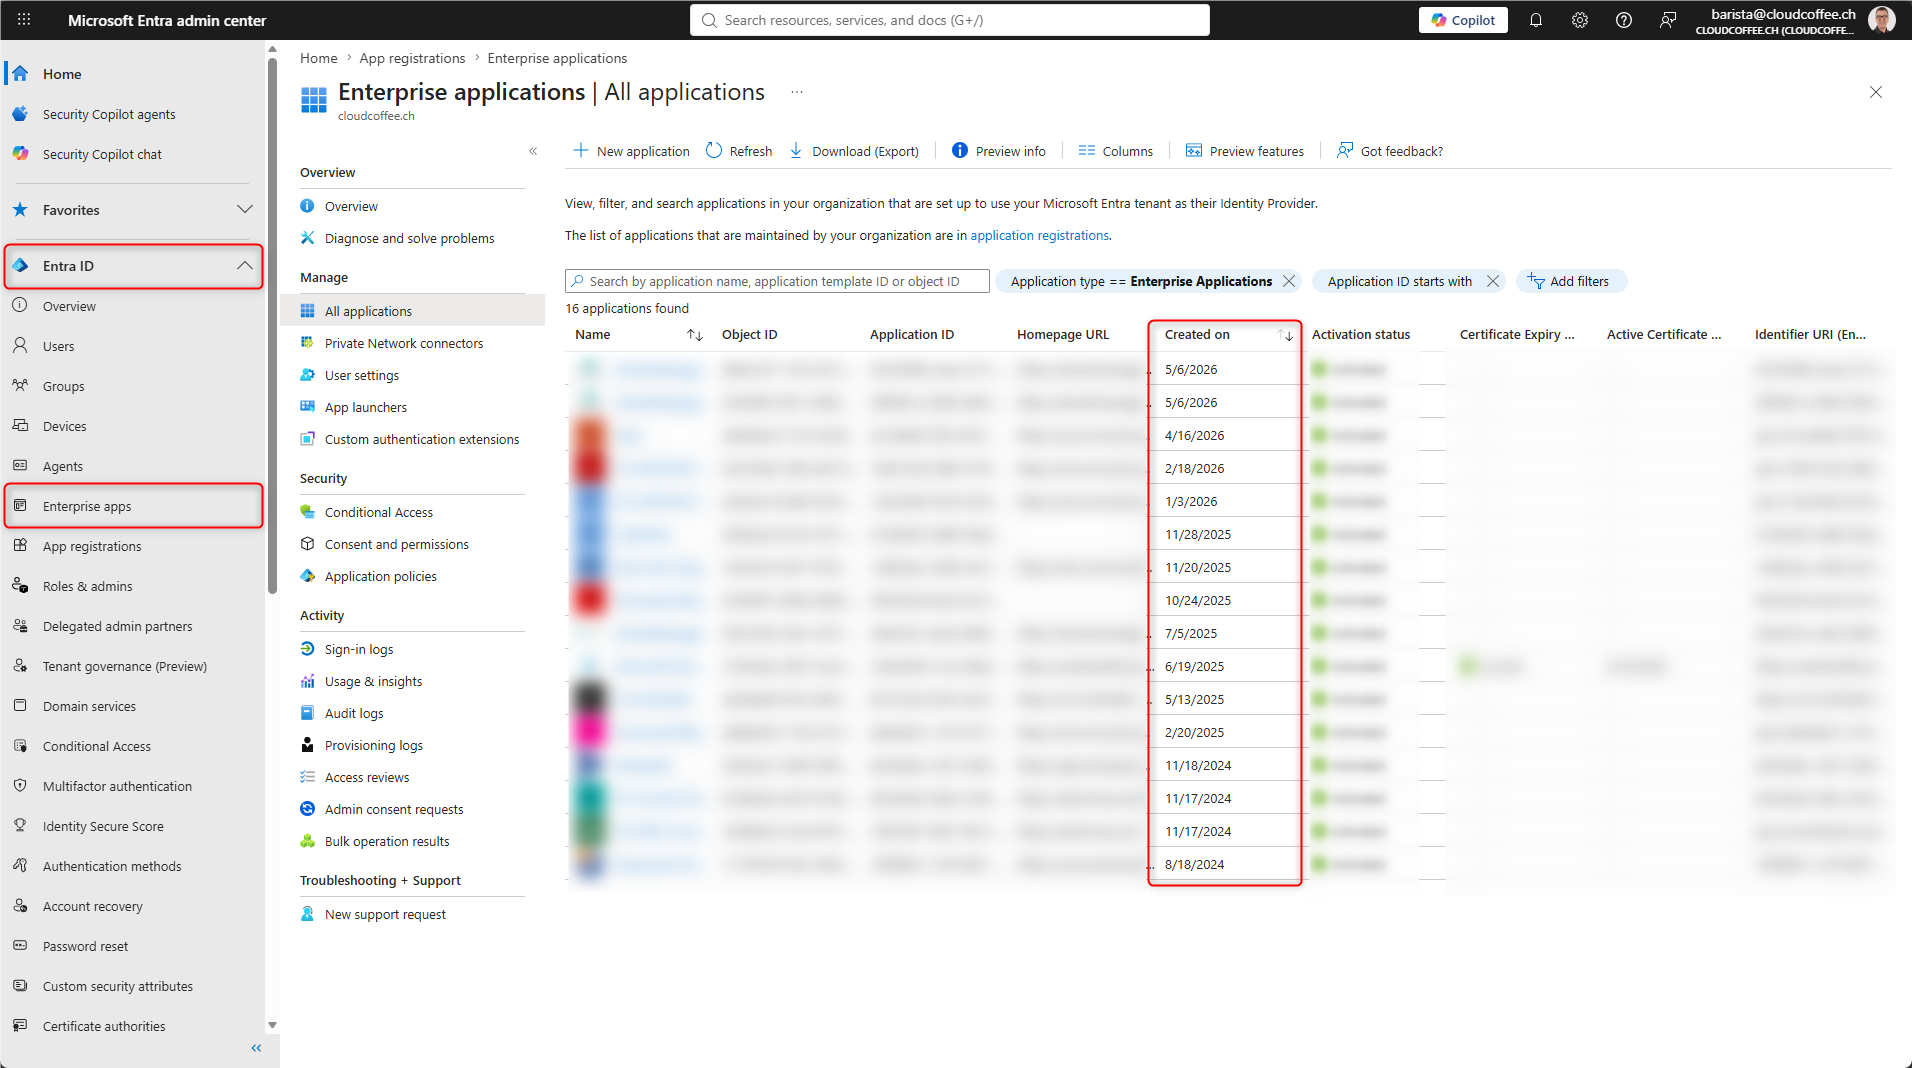This screenshot has width=1912, height=1068.
Task: Open Security Copilot agents
Action: tap(109, 114)
